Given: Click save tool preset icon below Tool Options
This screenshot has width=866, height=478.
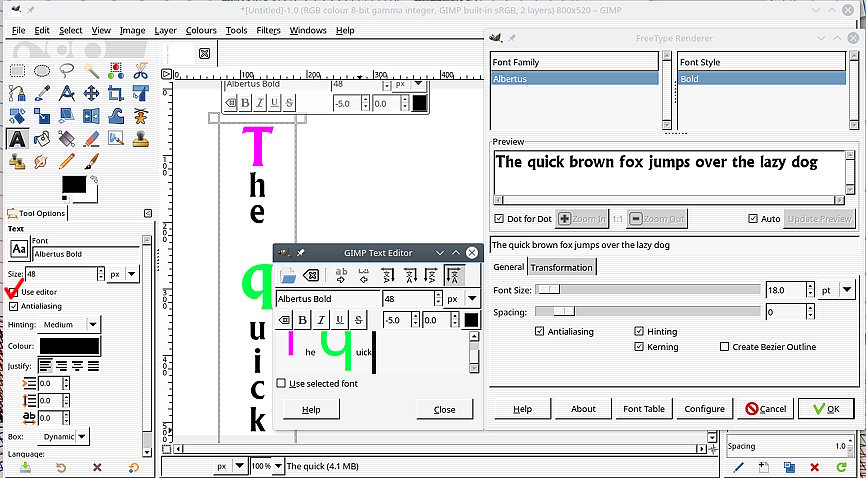Looking at the screenshot, I should pyautogui.click(x=25, y=468).
